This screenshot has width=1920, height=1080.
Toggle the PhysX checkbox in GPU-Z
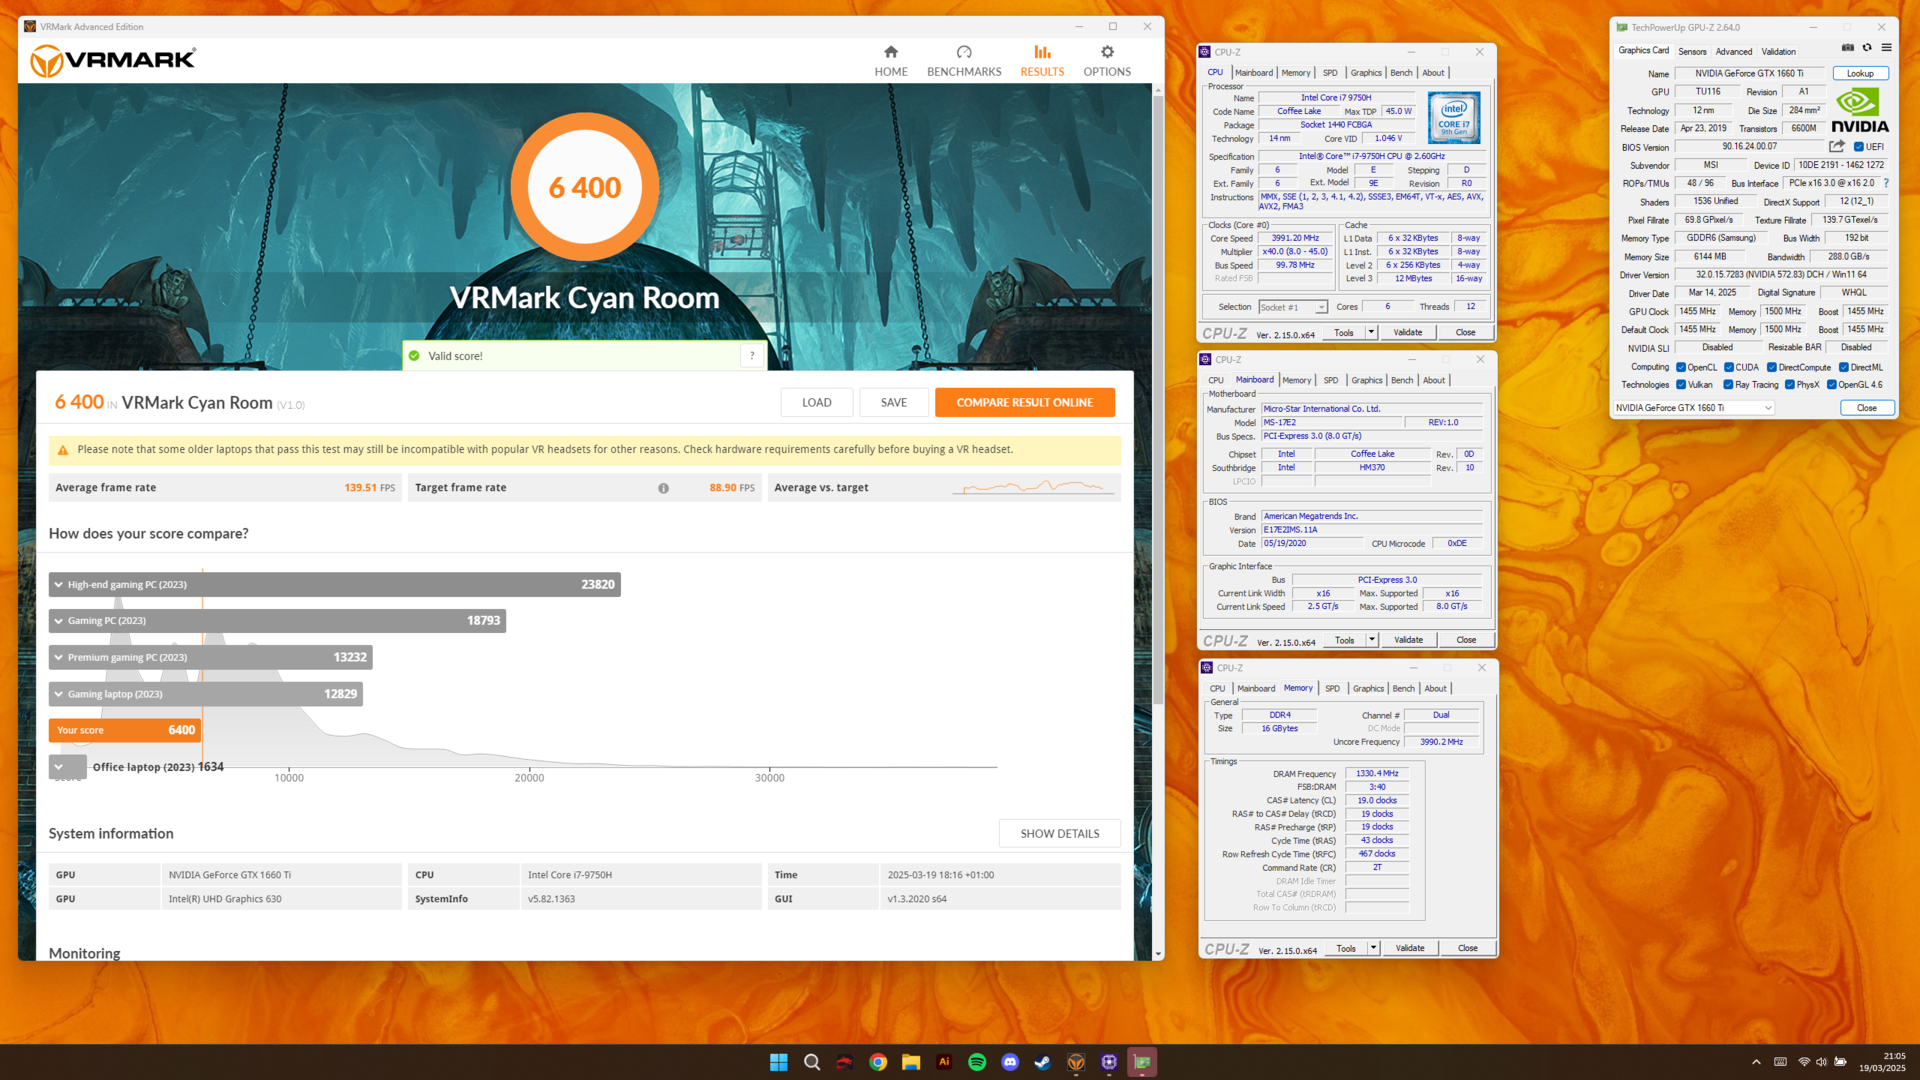1790,384
